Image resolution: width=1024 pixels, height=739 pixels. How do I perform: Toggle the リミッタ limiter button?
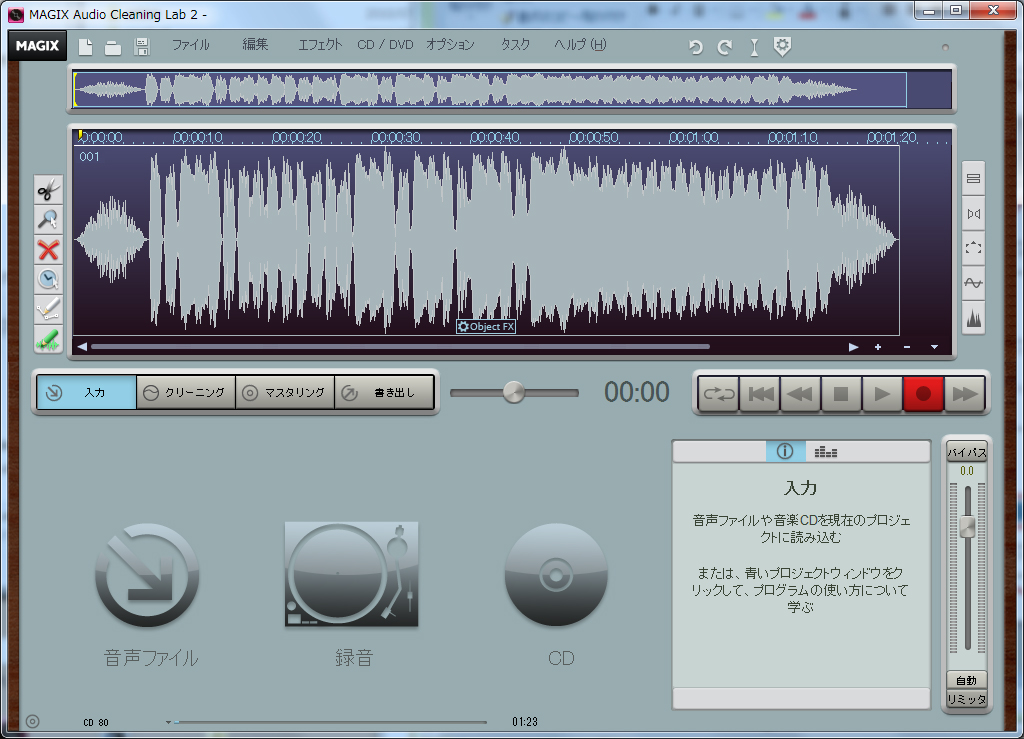(x=967, y=699)
